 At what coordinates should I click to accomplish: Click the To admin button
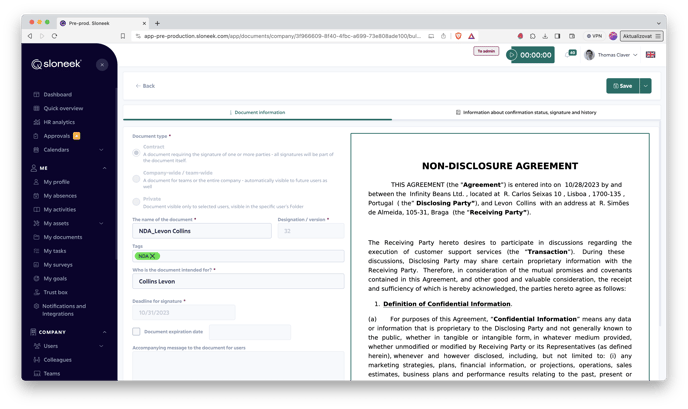(486, 51)
